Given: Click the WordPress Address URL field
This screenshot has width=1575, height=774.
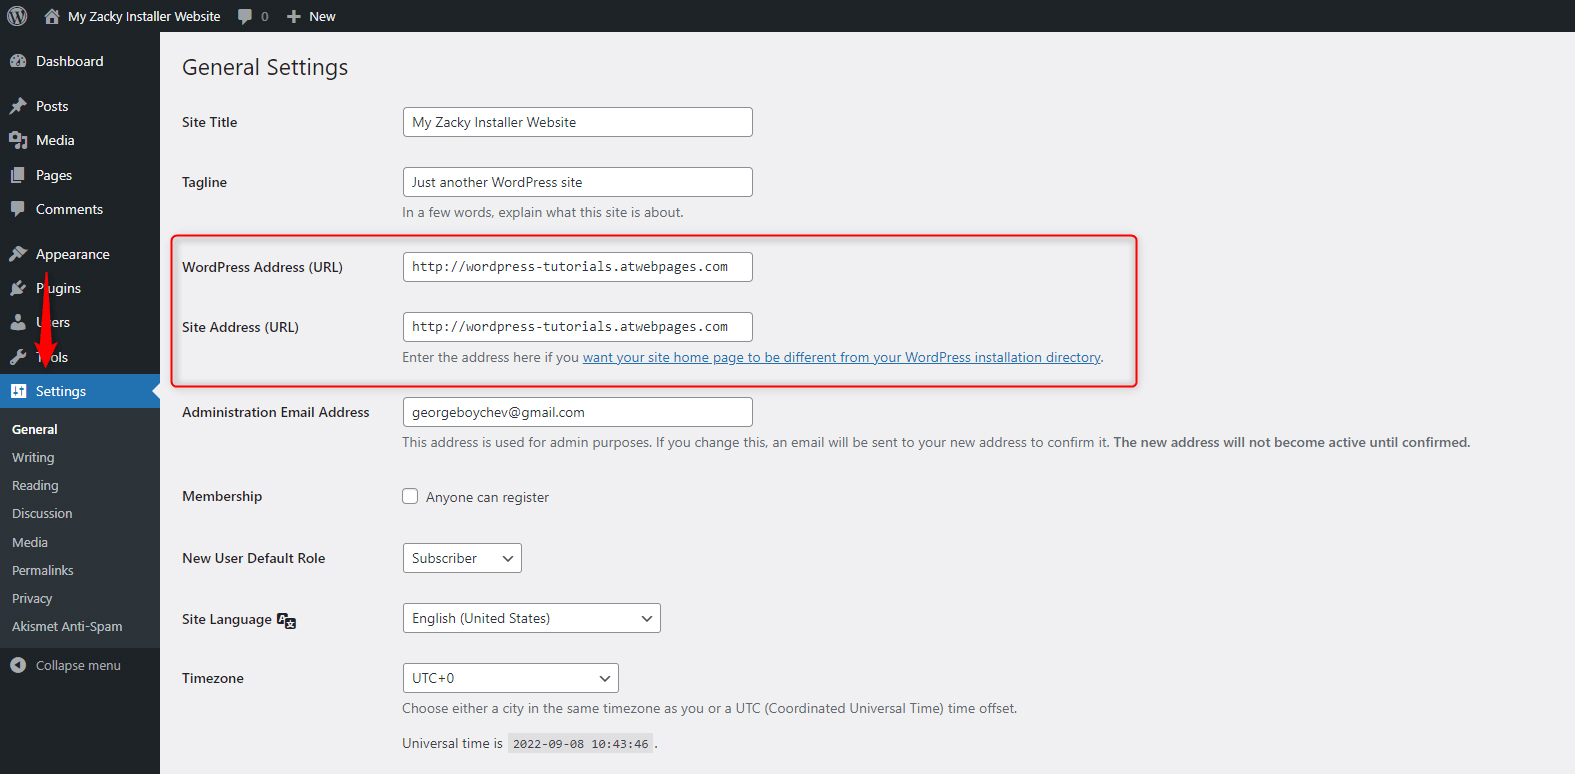Looking at the screenshot, I should [577, 267].
